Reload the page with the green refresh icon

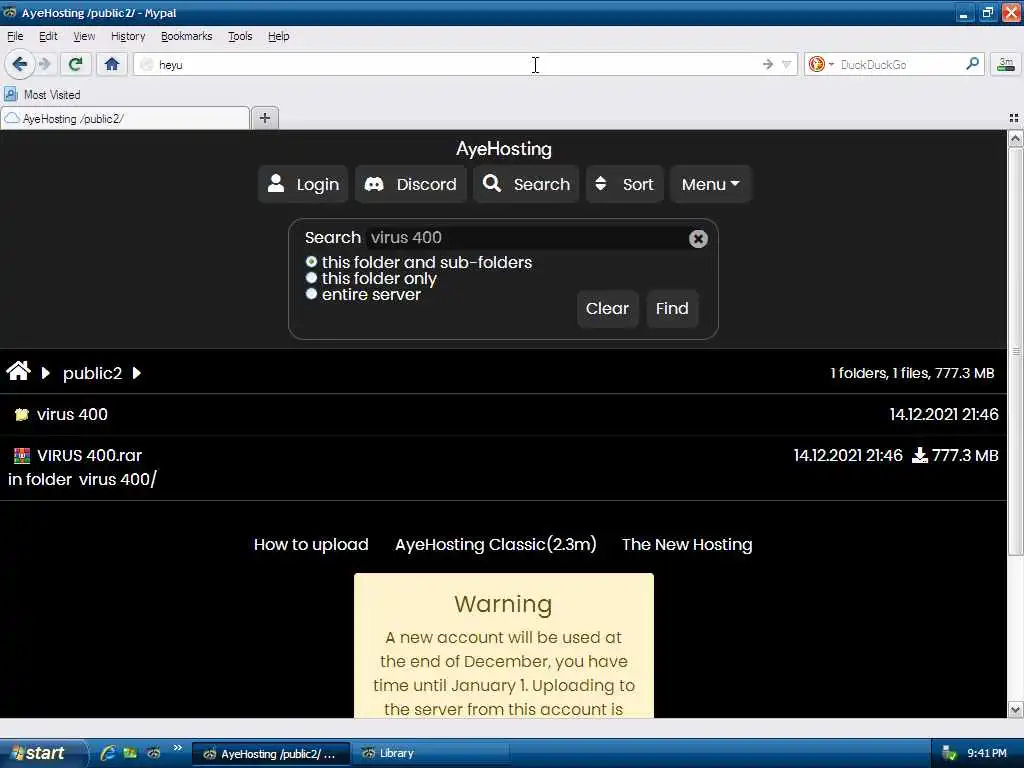coord(76,64)
